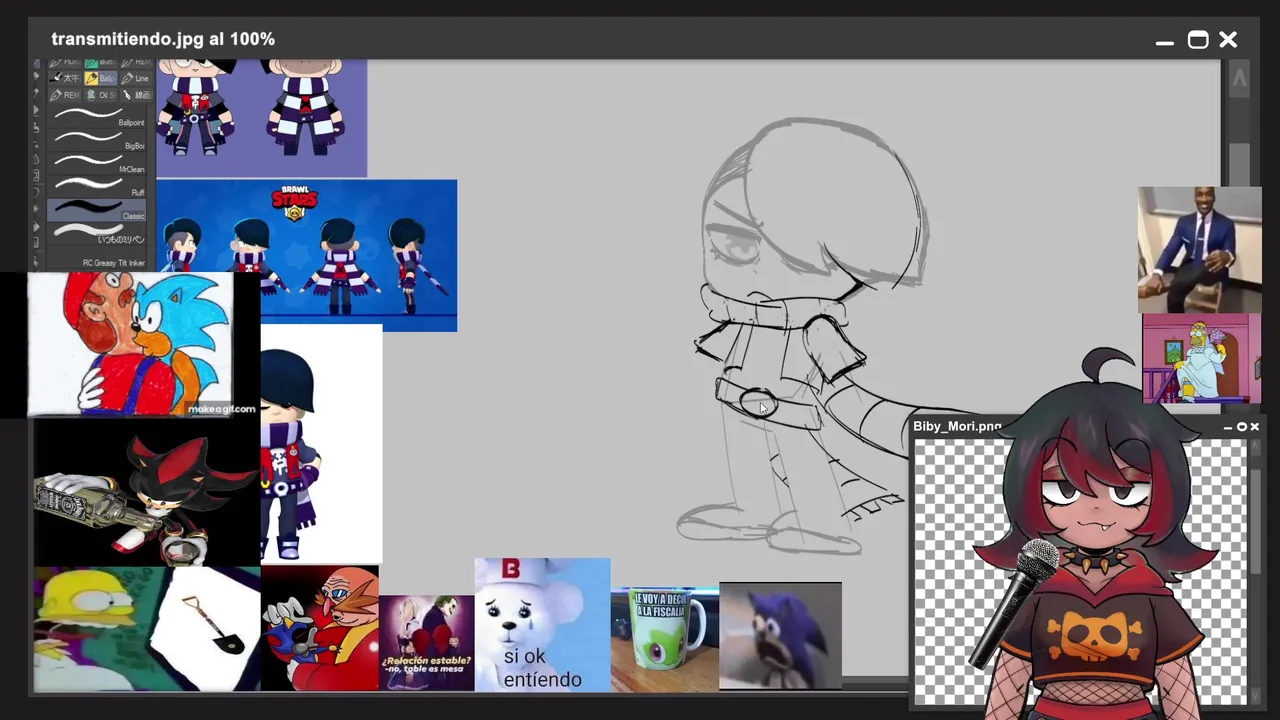The width and height of the screenshot is (1280, 720).
Task: Open the REM sub tool group beside Oil
Action: click(66, 95)
